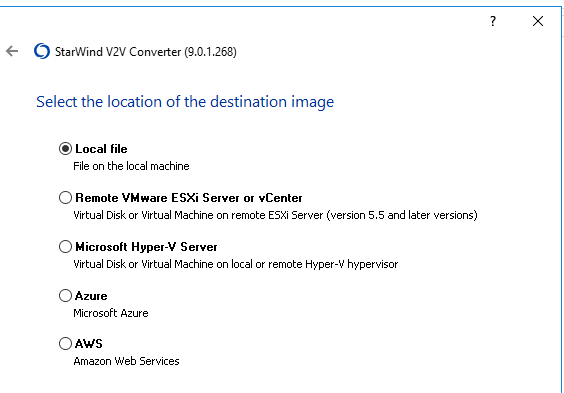Screen dimensions: 564x393
Task: Click the "Remote VMware ESXi Server or vCenter" label
Action: click(x=189, y=198)
